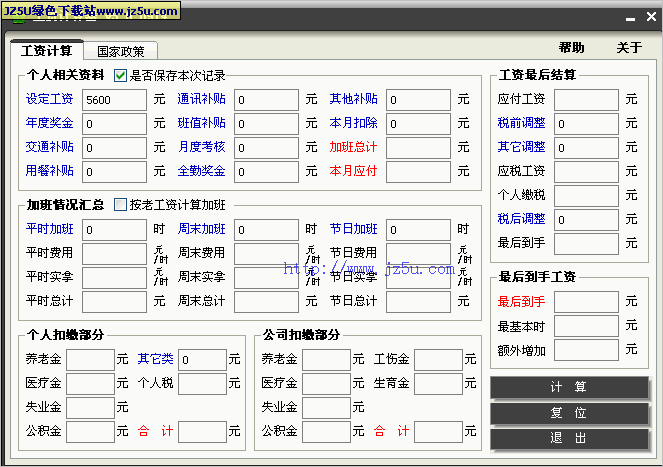Click the 设定工资 blue label

tap(49, 99)
